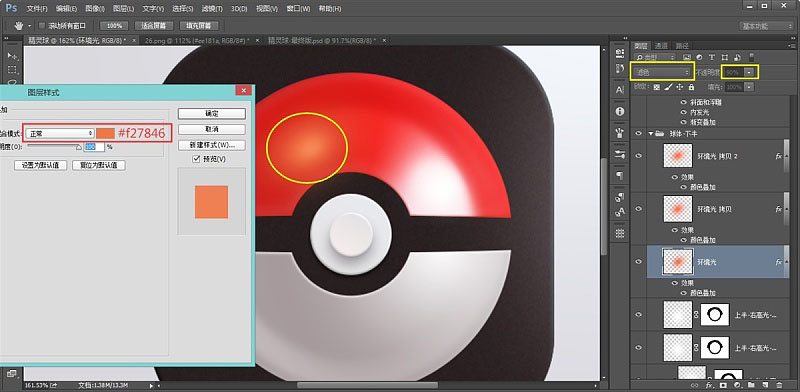Open the 文件(F) menu

pyautogui.click(x=37, y=9)
